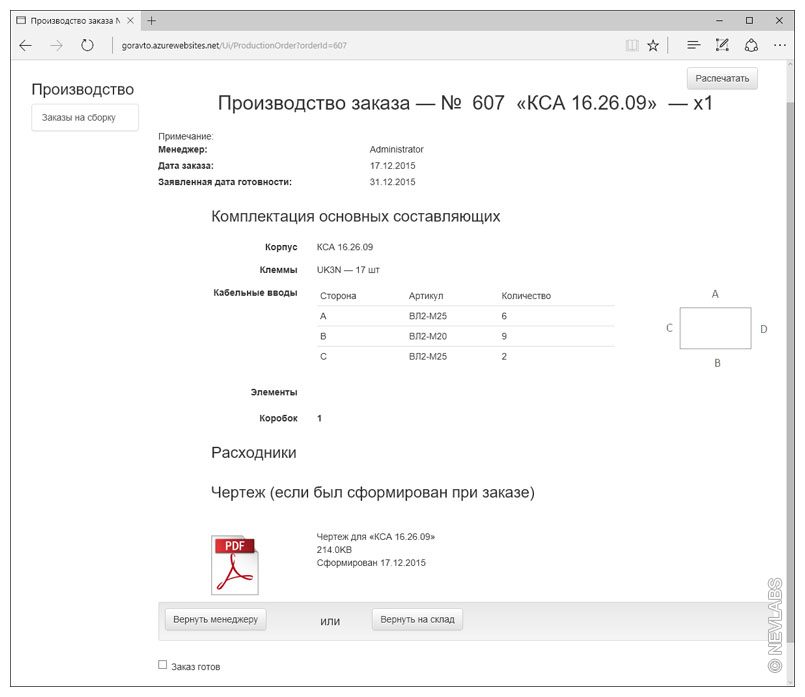Make a web note with pen icon
805x697 pixels.
tap(722, 45)
